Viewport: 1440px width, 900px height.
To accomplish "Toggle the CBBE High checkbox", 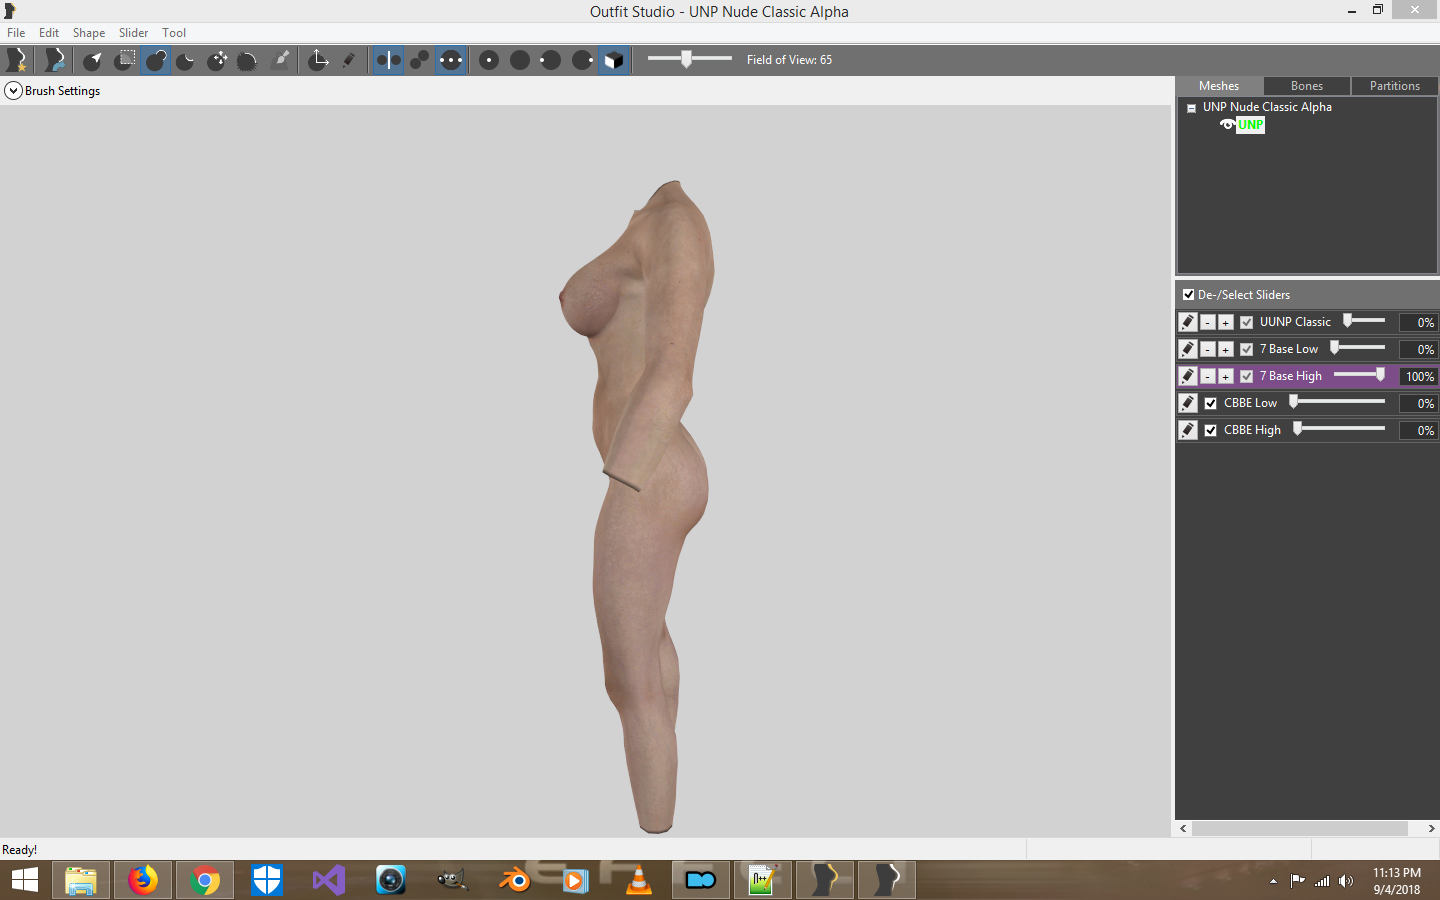I will [x=1211, y=430].
